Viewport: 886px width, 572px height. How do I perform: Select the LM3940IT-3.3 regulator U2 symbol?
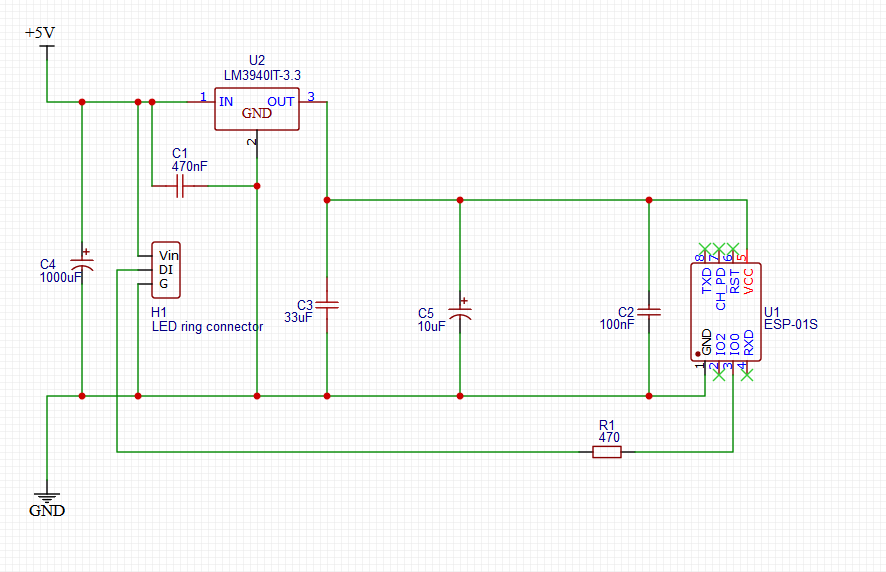pyautogui.click(x=257, y=109)
